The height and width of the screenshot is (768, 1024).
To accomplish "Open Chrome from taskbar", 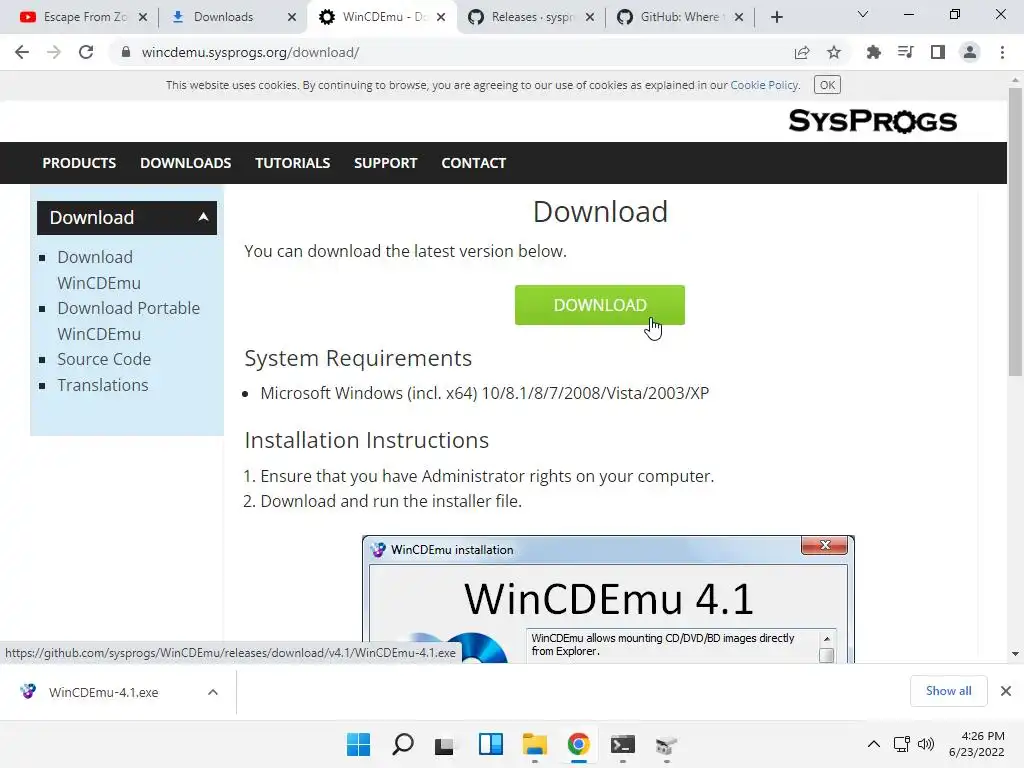I will coord(579,744).
